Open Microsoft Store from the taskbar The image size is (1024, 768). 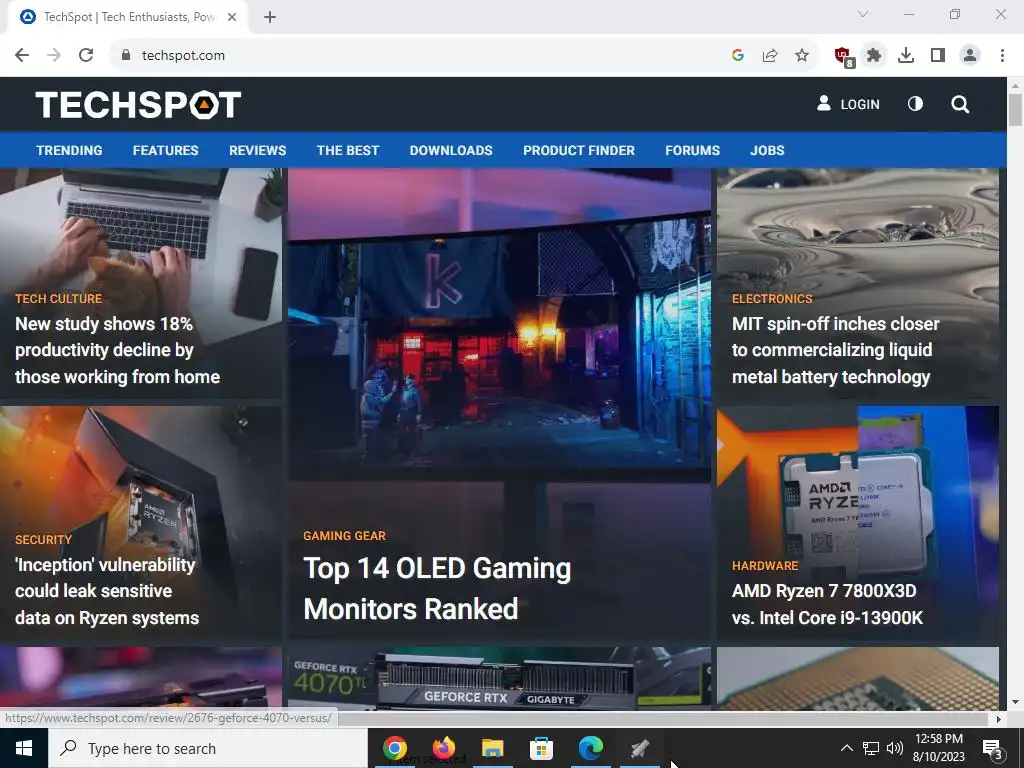pyautogui.click(x=541, y=748)
